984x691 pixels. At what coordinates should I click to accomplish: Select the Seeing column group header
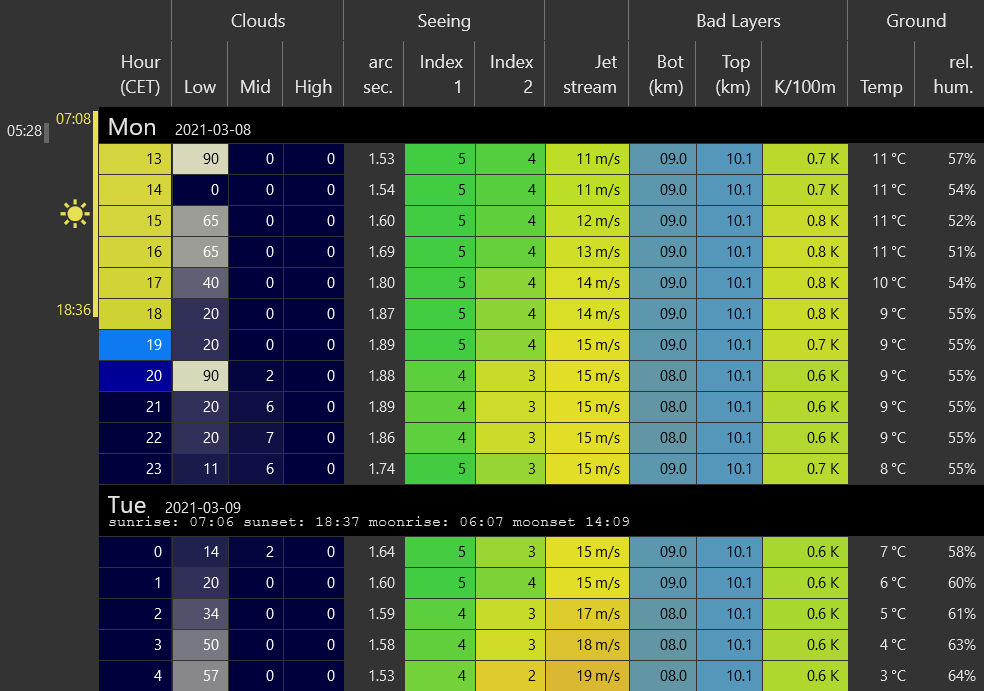pyautogui.click(x=444, y=21)
